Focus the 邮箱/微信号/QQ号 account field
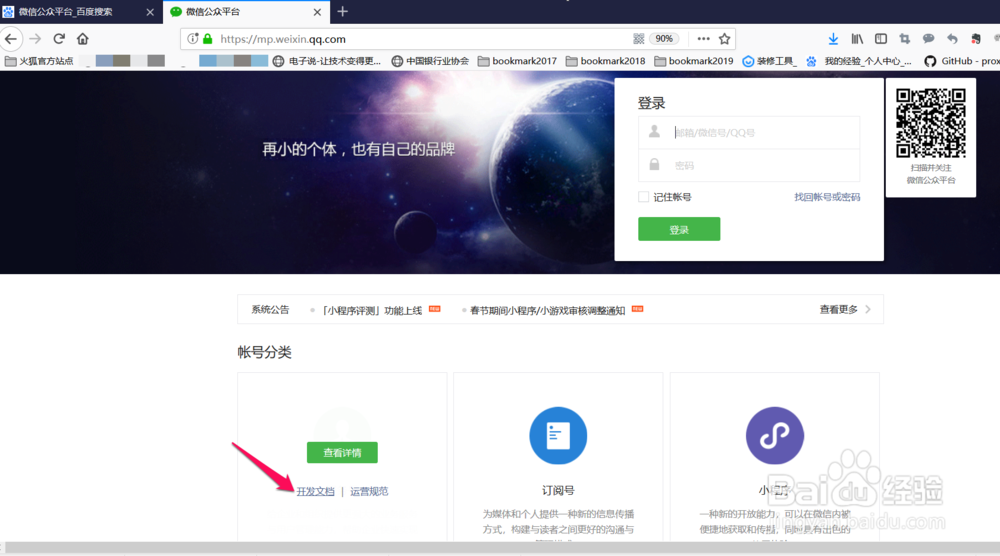 click(749, 133)
